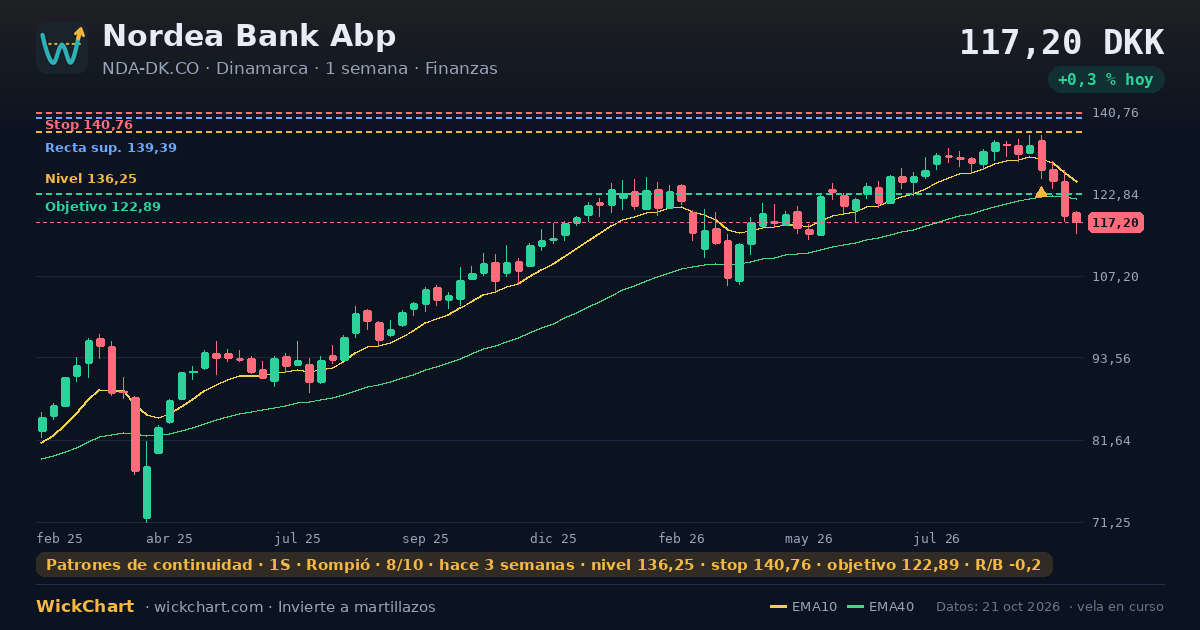Click the Patrones de continuidad summary bar
Viewport: 1200px width, 630px height.
pos(544,565)
